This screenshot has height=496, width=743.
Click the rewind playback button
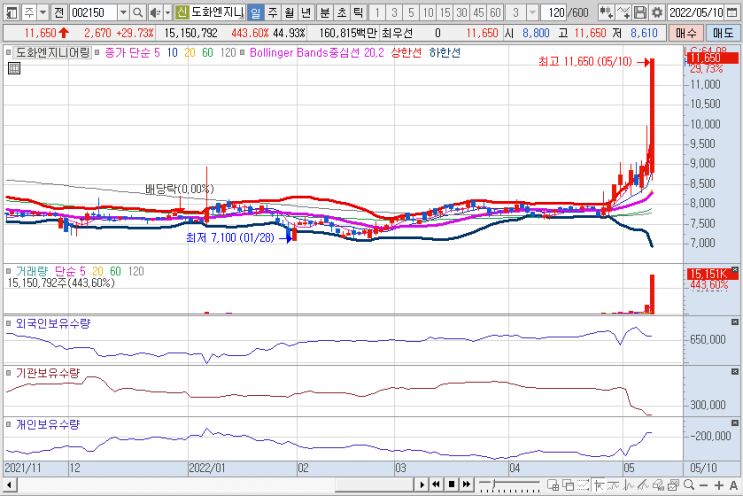pos(436,484)
